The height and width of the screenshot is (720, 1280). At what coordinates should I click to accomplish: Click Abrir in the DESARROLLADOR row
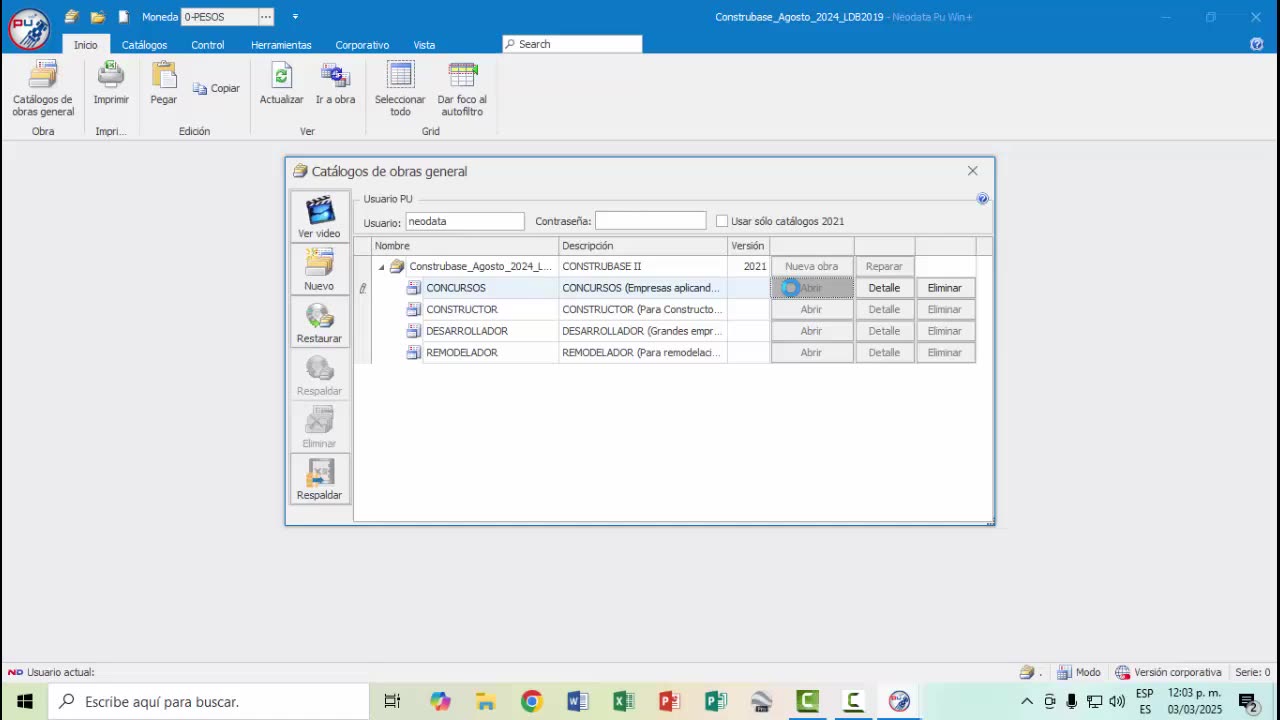click(x=811, y=331)
